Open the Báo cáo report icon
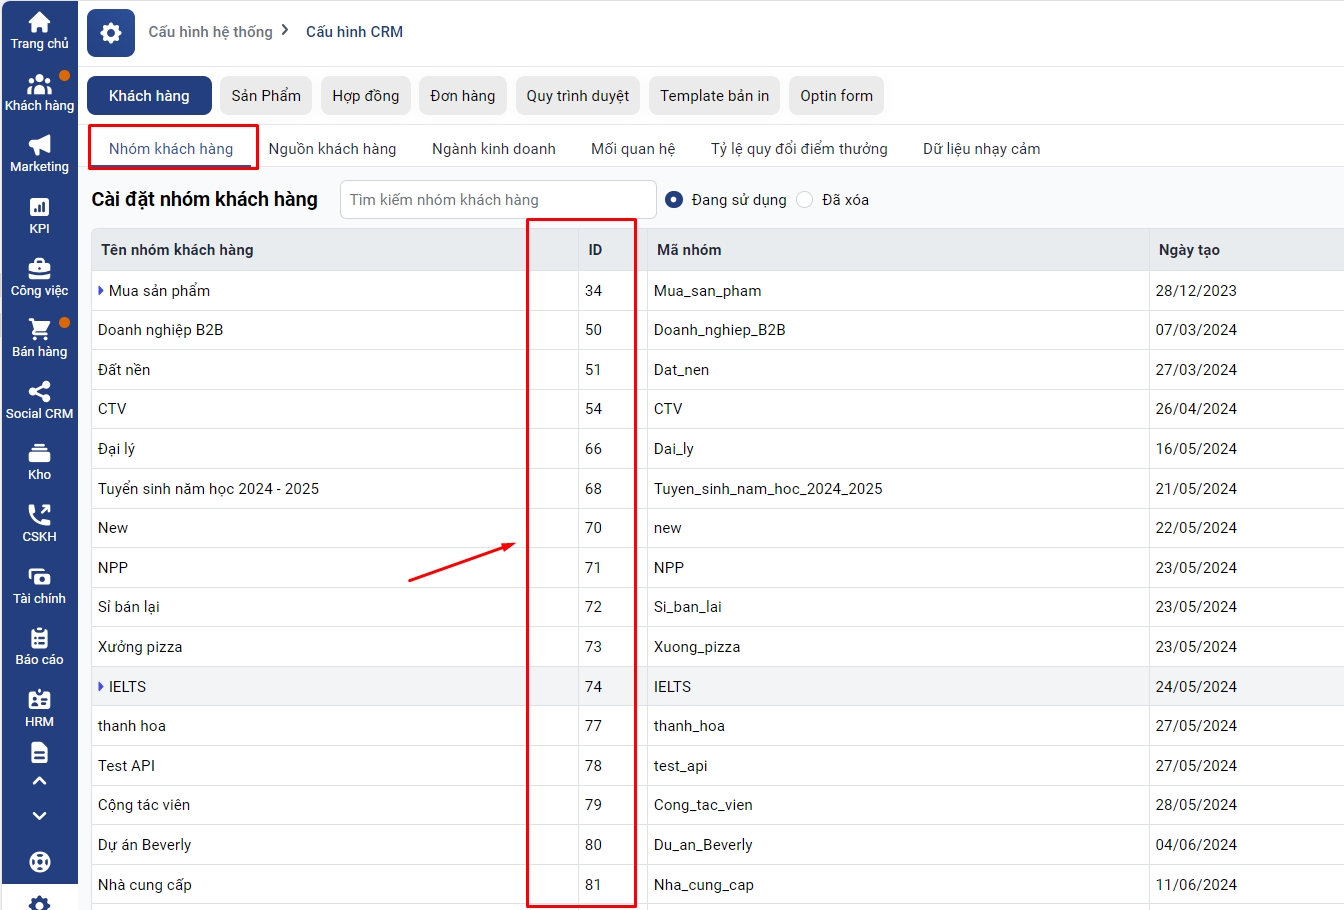The width and height of the screenshot is (1344, 910). coord(39,639)
